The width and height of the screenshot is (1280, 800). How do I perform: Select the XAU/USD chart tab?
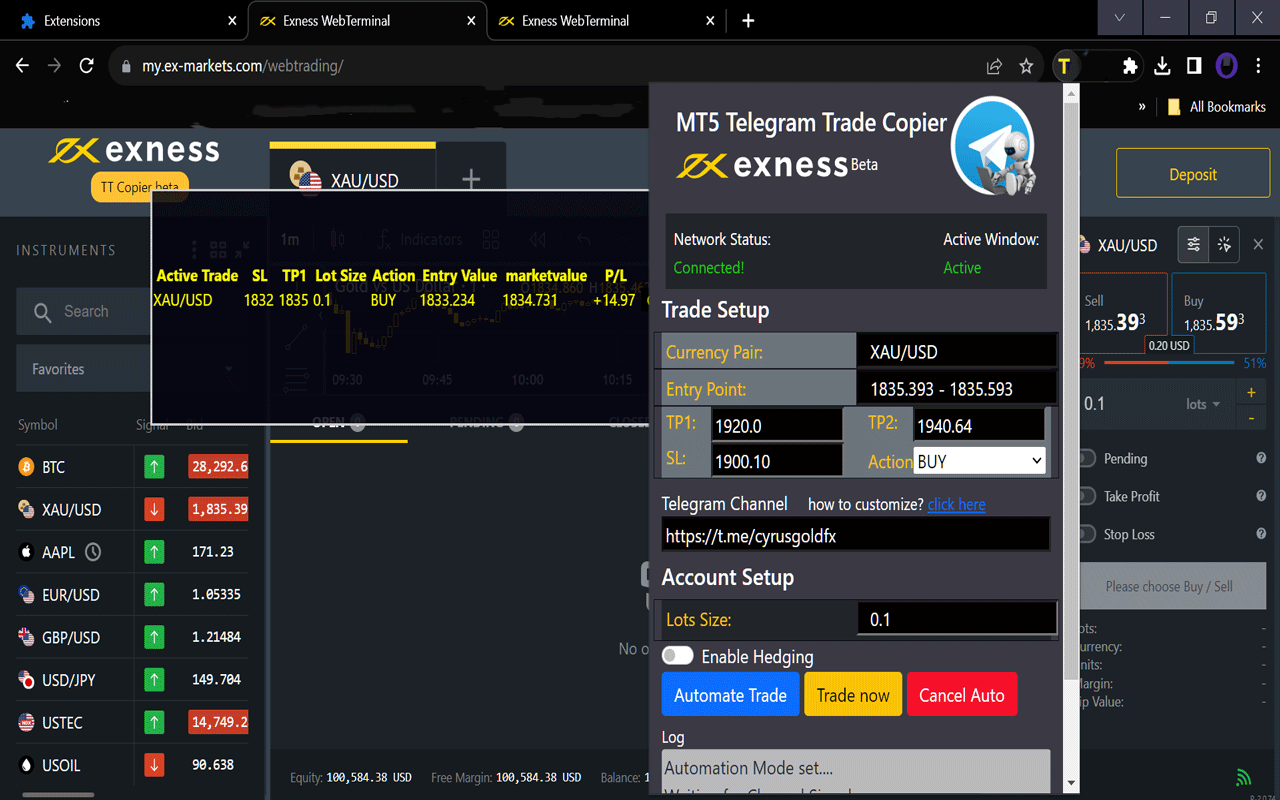click(352, 178)
